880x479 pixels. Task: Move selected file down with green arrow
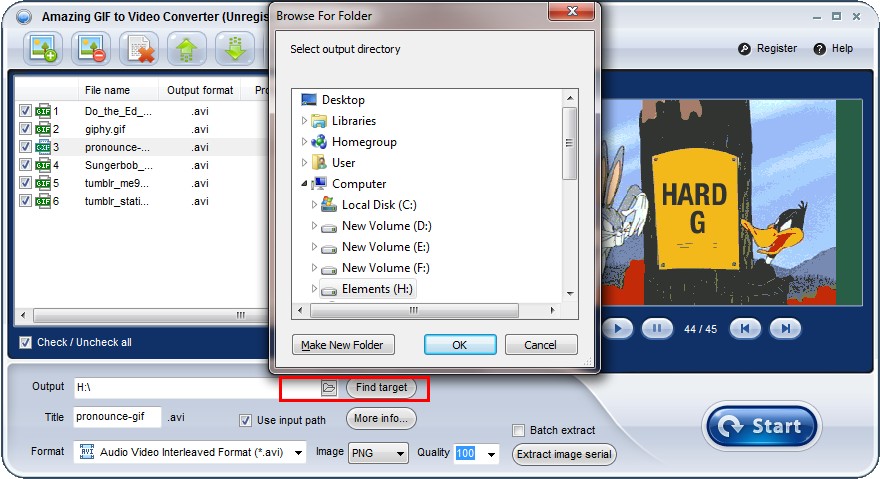click(x=236, y=48)
